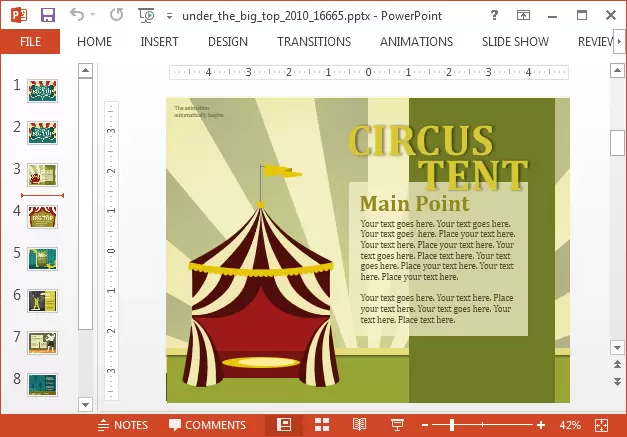Screen dimensions: 627x437
Task: Click the Redo/Repeat icon
Action: 116,16
